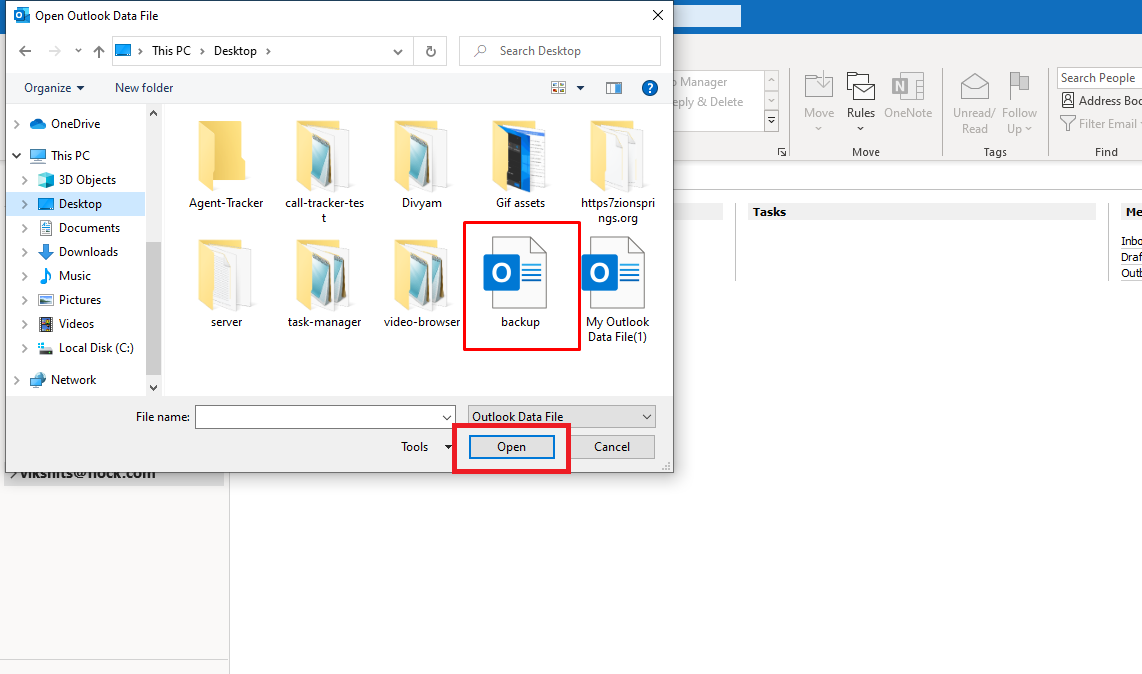Open the File name history dropdown arrow
Image resolution: width=1142 pixels, height=674 pixels.
click(446, 418)
